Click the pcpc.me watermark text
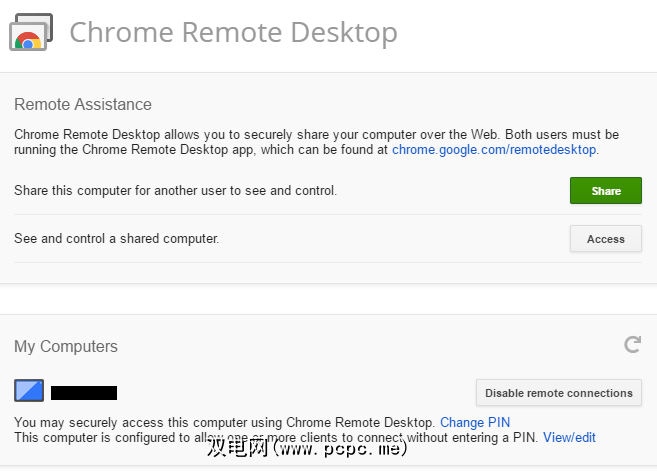Image resolution: width=657 pixels, height=471 pixels. pos(308,451)
